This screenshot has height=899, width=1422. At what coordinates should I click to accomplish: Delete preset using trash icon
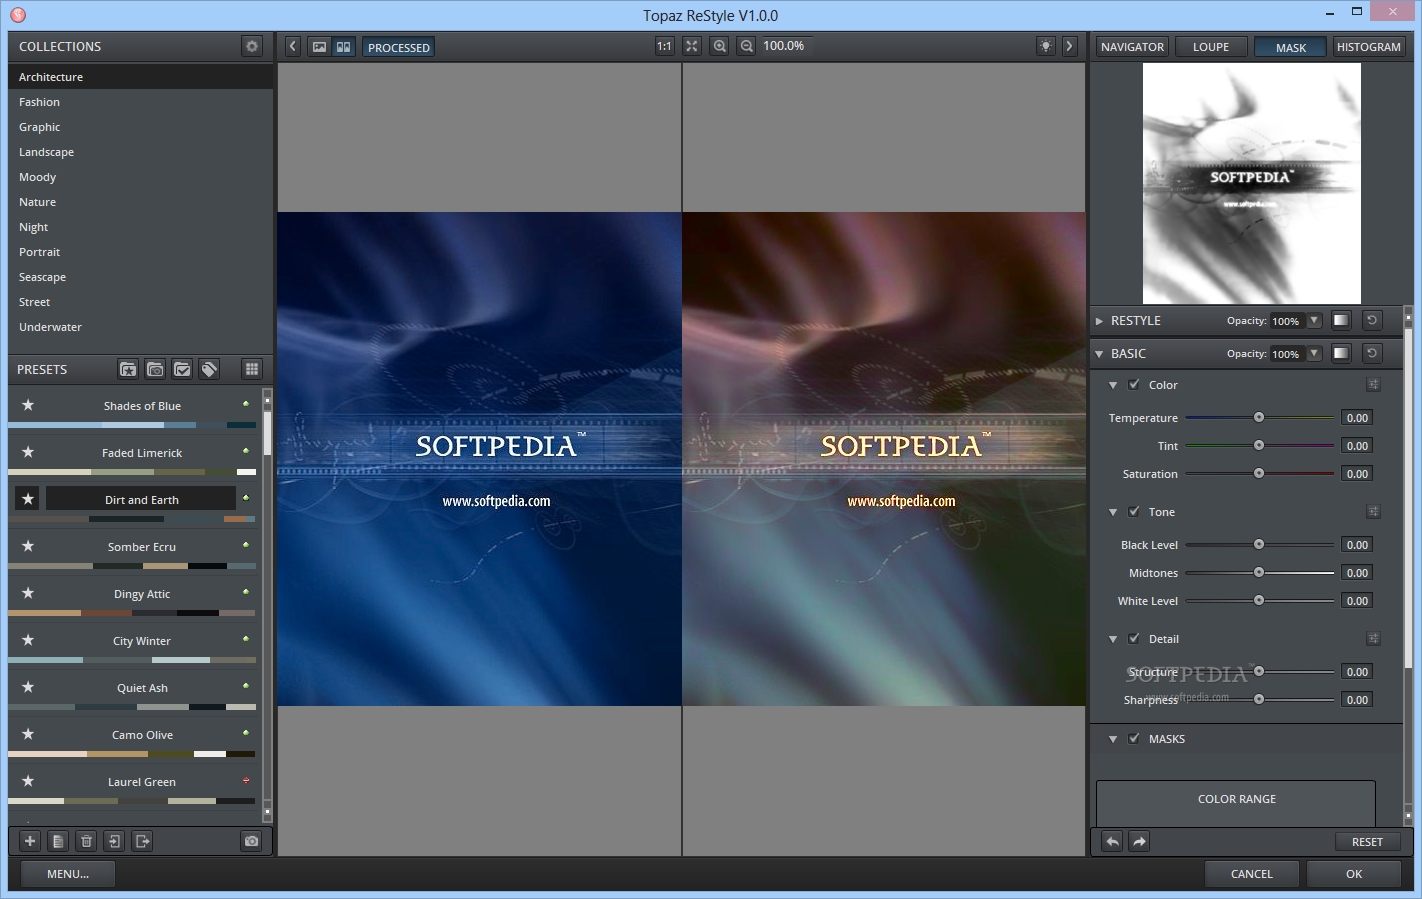click(86, 841)
